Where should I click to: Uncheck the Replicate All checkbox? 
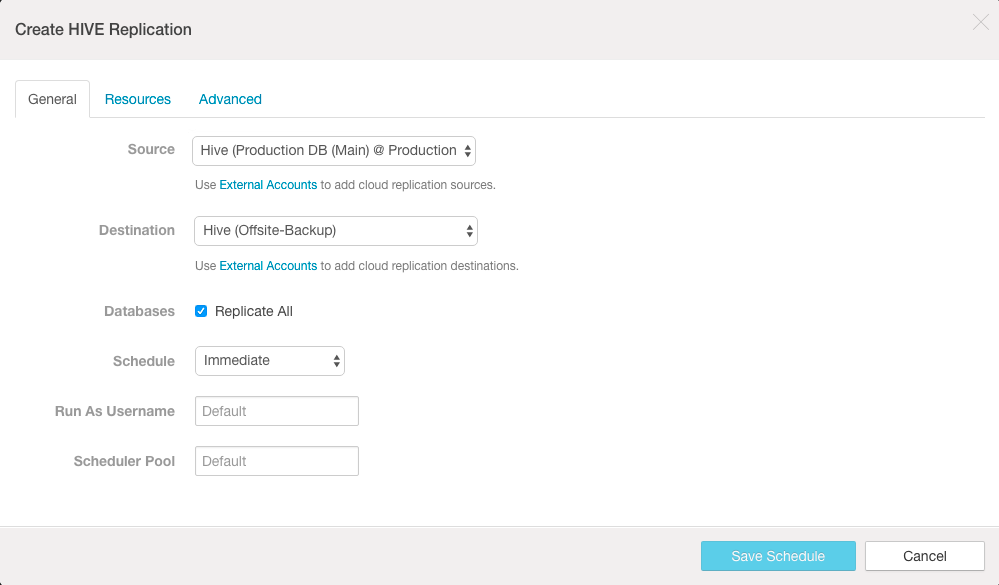(201, 311)
